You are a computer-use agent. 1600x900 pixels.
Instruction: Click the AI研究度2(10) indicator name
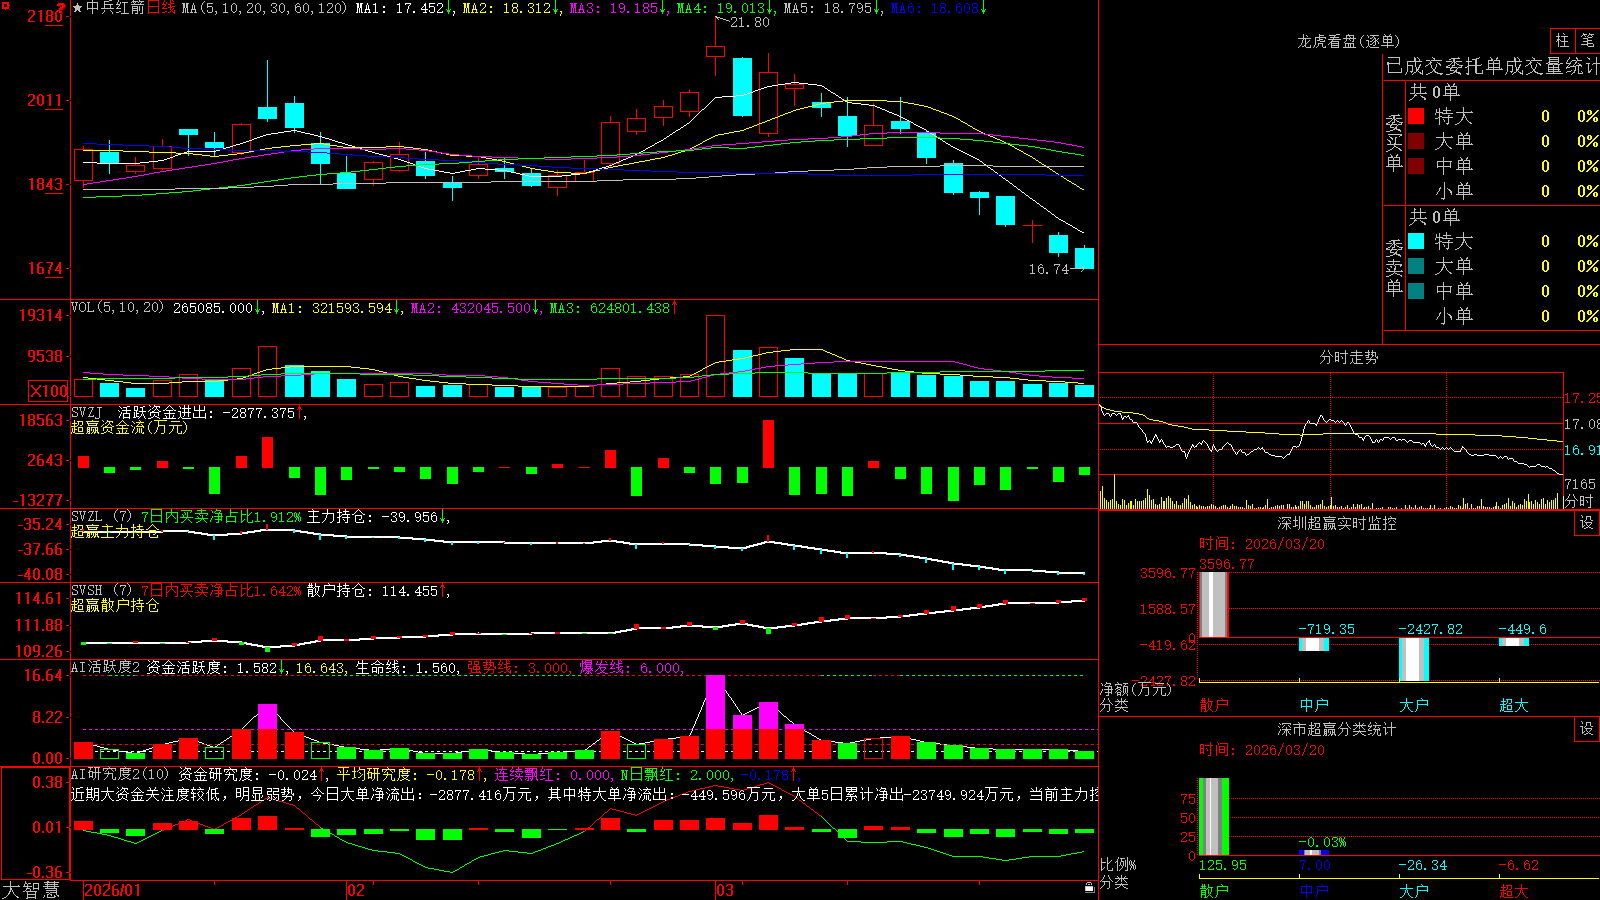[120, 774]
